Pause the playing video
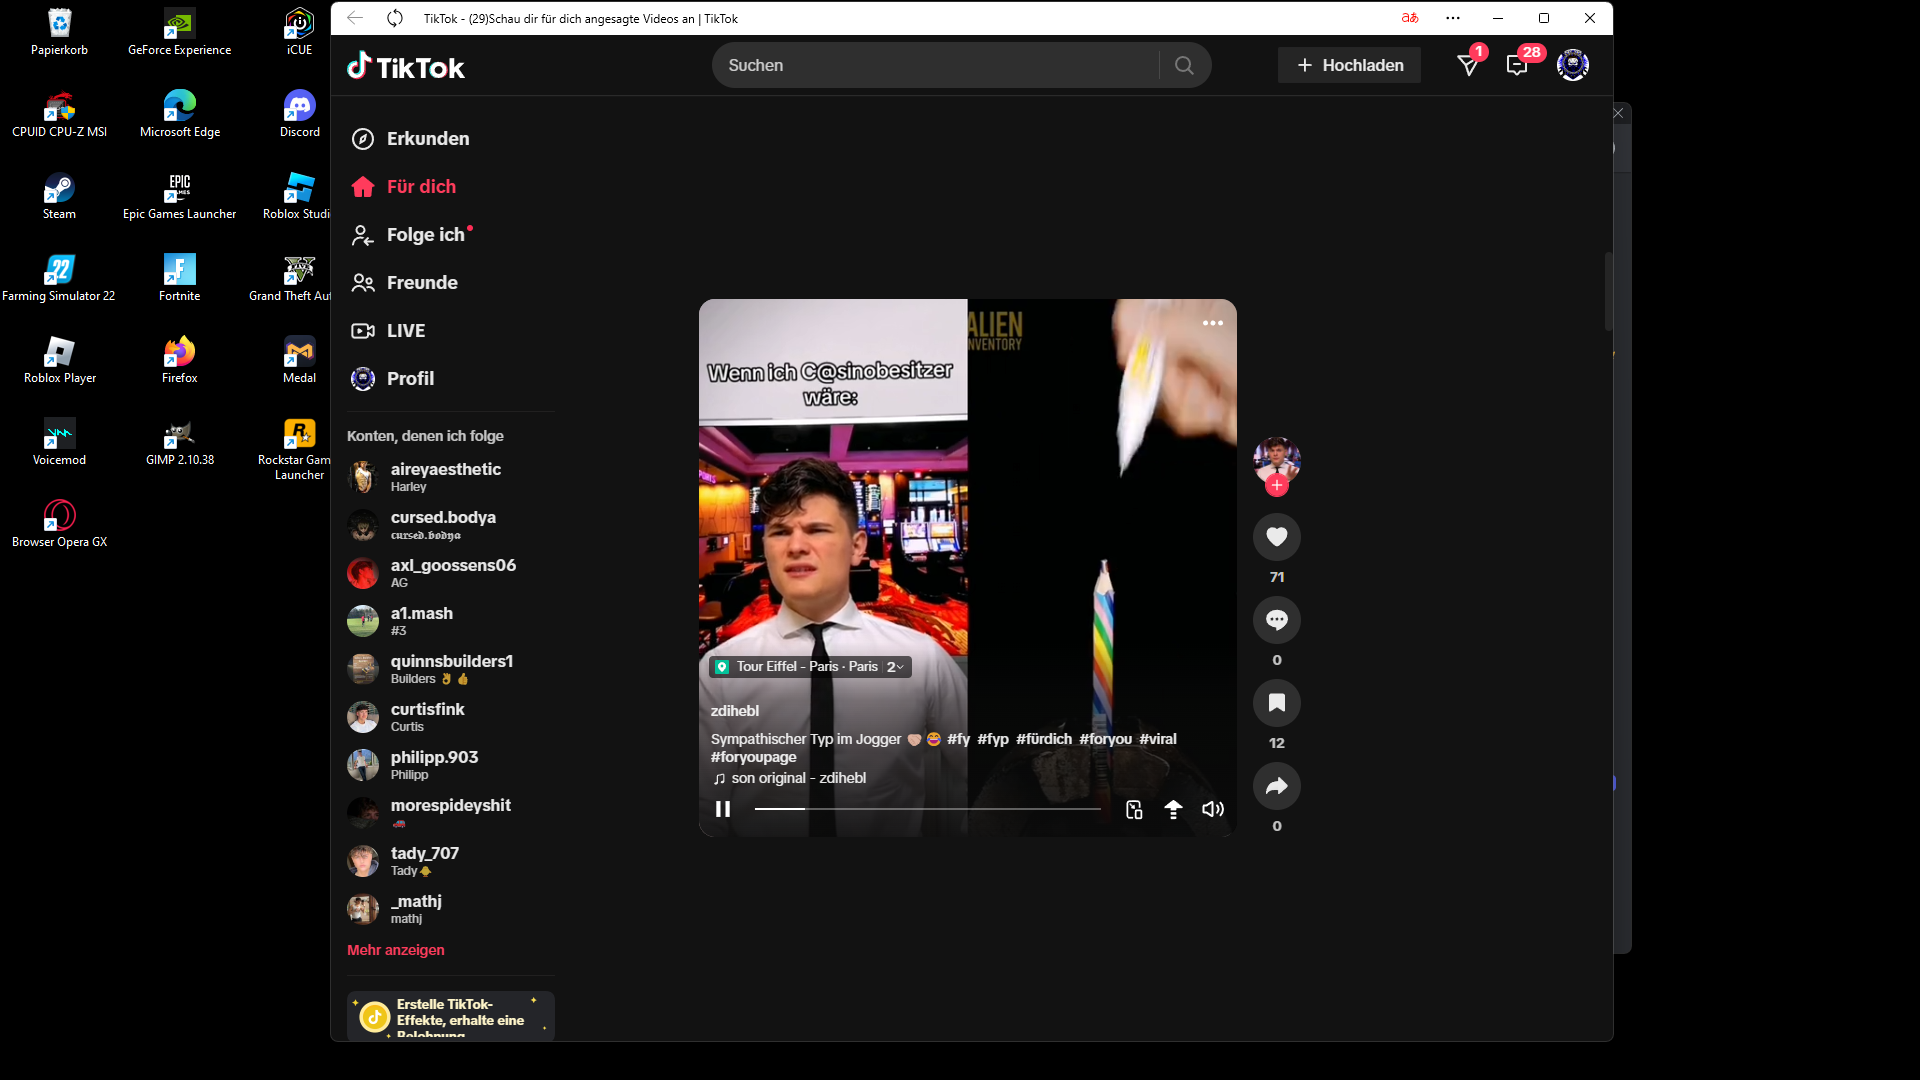This screenshot has width=1920, height=1080. pos(723,809)
